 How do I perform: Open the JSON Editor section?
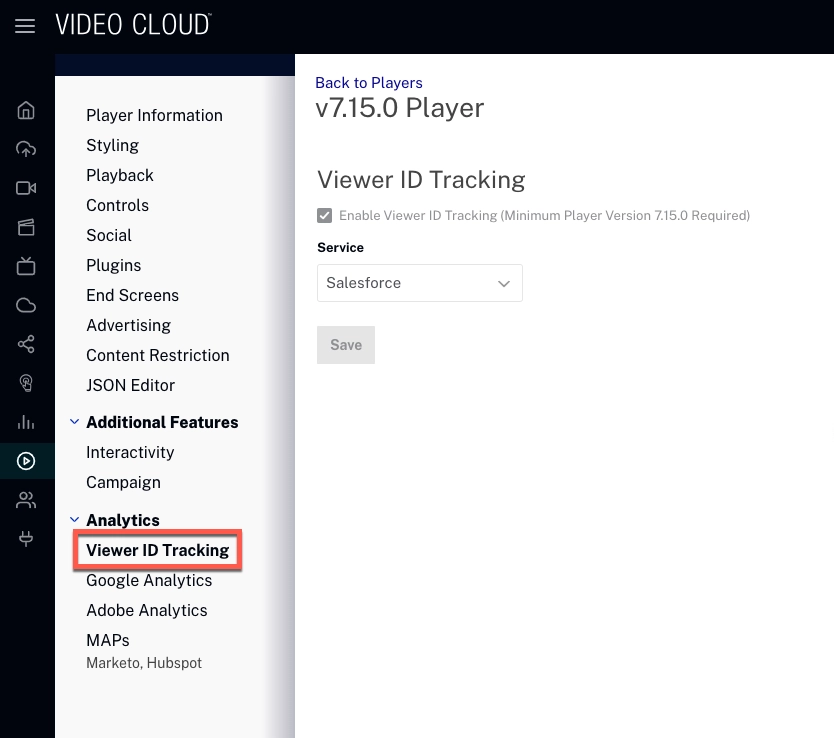point(130,385)
